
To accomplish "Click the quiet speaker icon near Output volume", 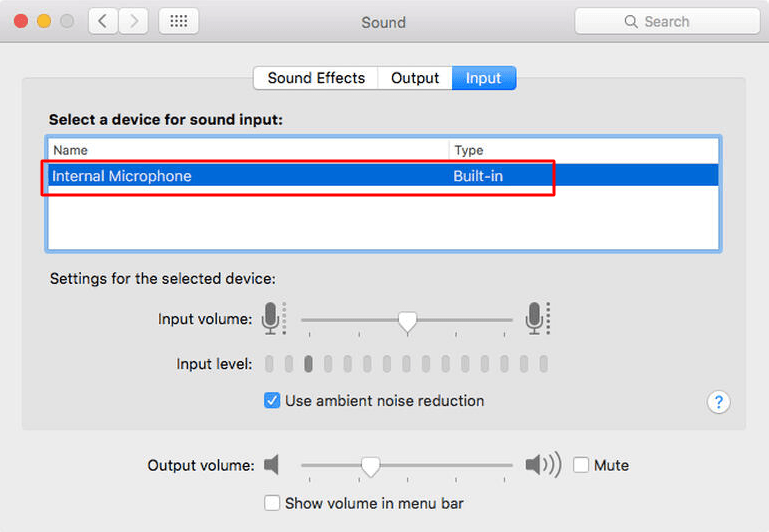I will [x=272, y=465].
